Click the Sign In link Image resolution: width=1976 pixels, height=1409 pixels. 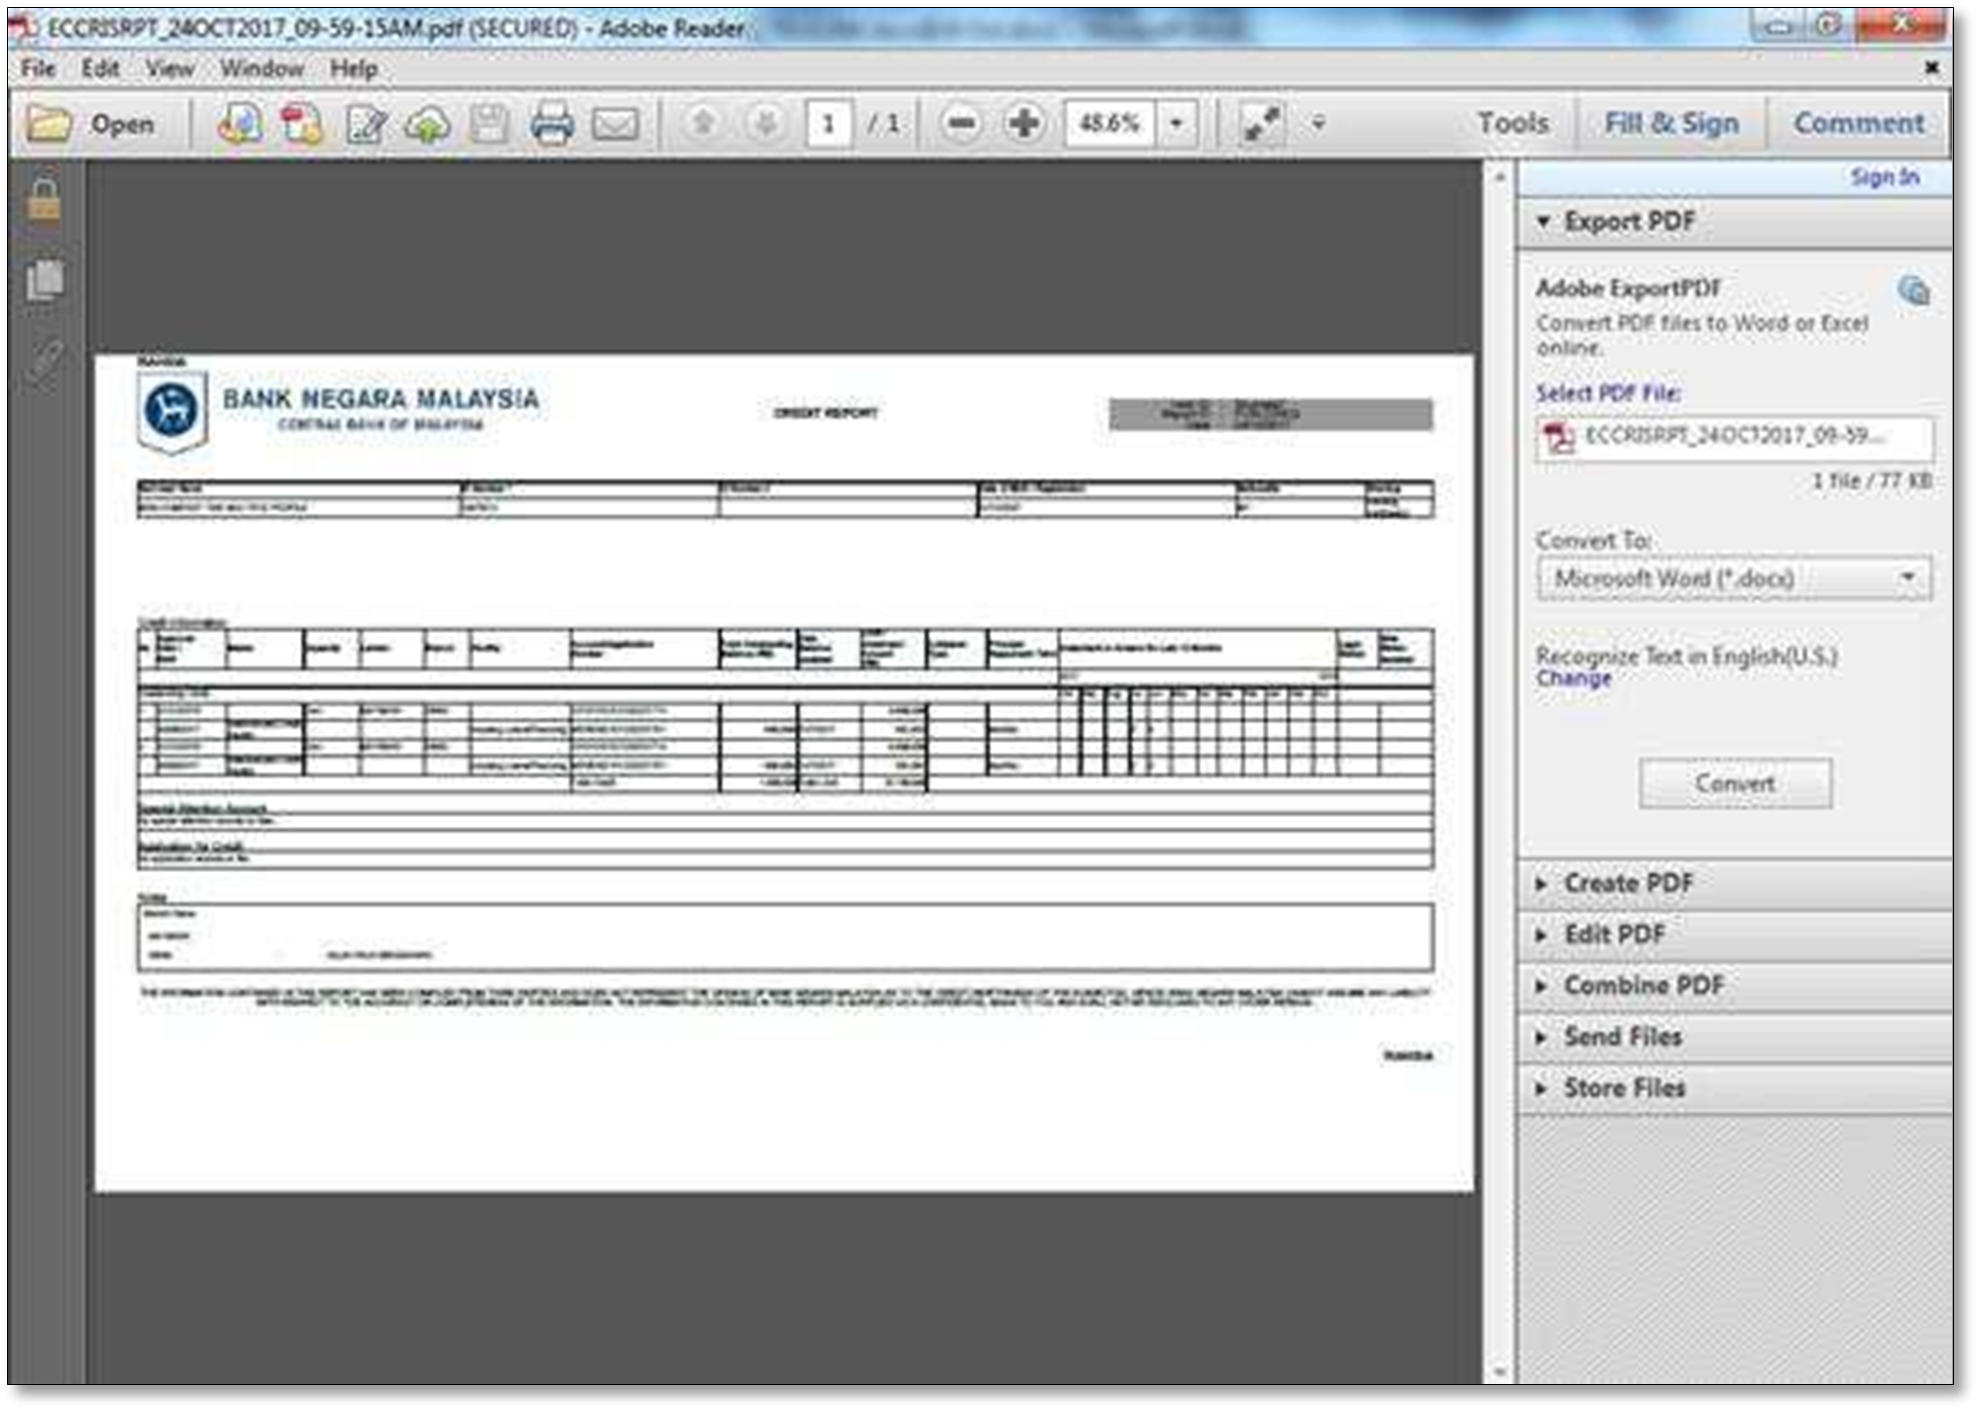coord(1884,177)
